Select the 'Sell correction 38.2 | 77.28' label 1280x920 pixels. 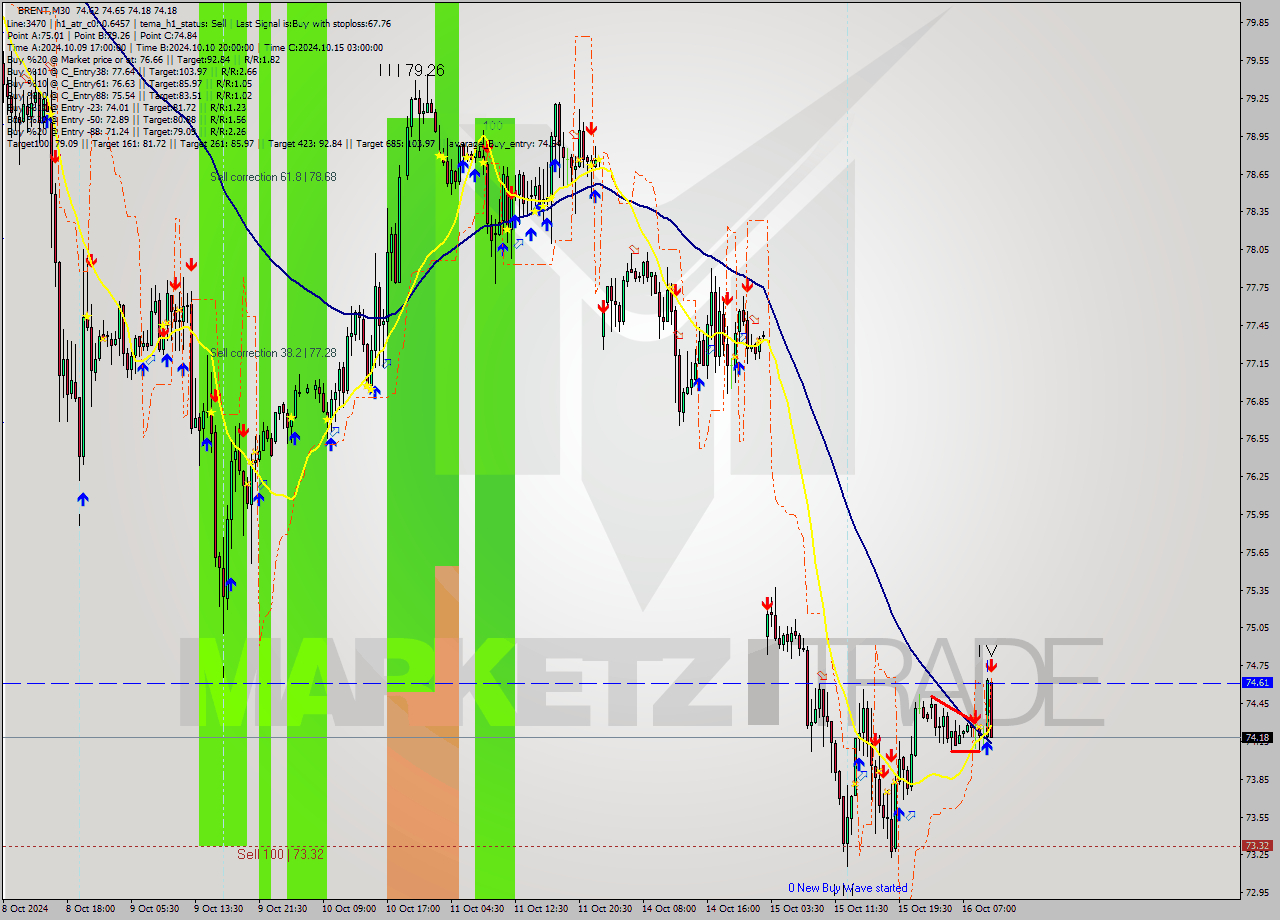tap(273, 353)
